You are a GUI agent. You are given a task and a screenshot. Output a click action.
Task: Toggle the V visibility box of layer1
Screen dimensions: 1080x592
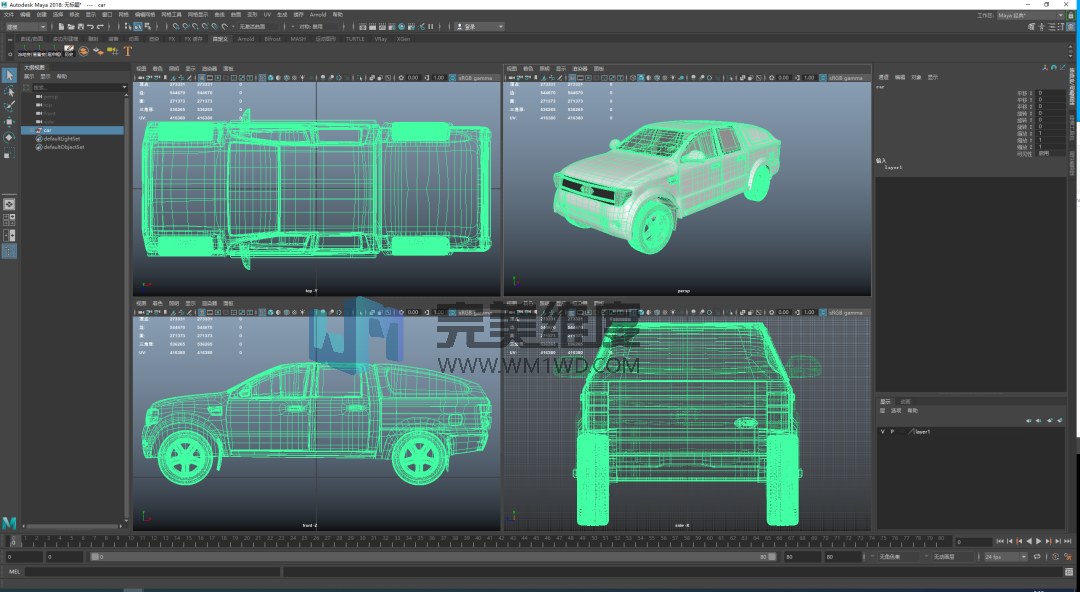tap(882, 431)
